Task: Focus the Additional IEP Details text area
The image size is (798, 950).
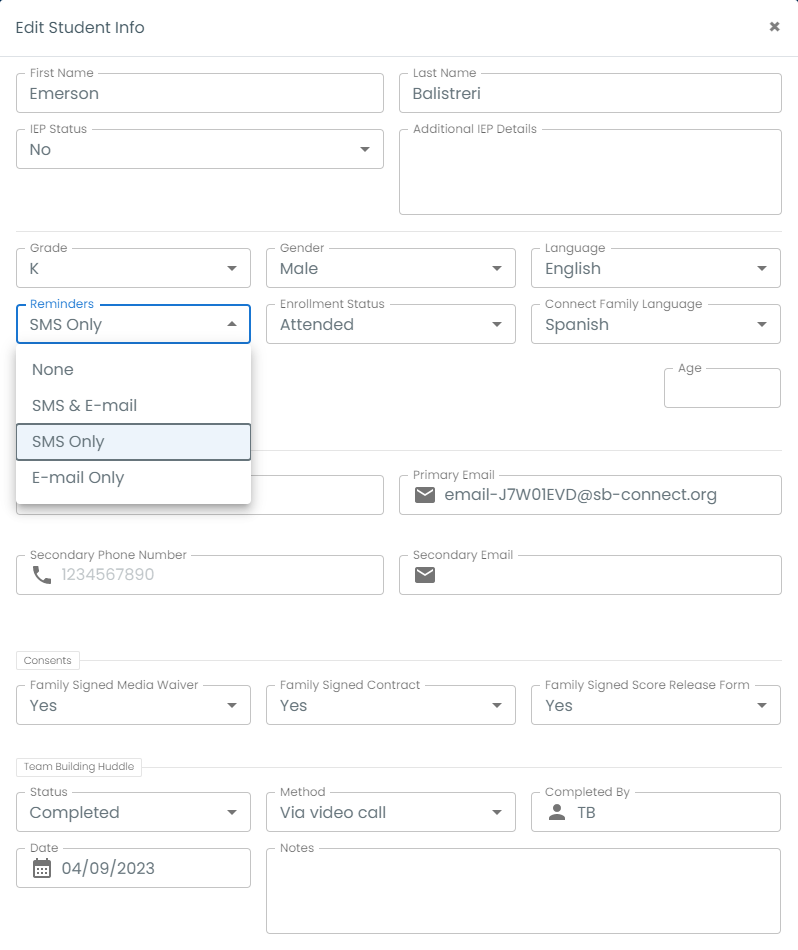Action: click(x=590, y=175)
